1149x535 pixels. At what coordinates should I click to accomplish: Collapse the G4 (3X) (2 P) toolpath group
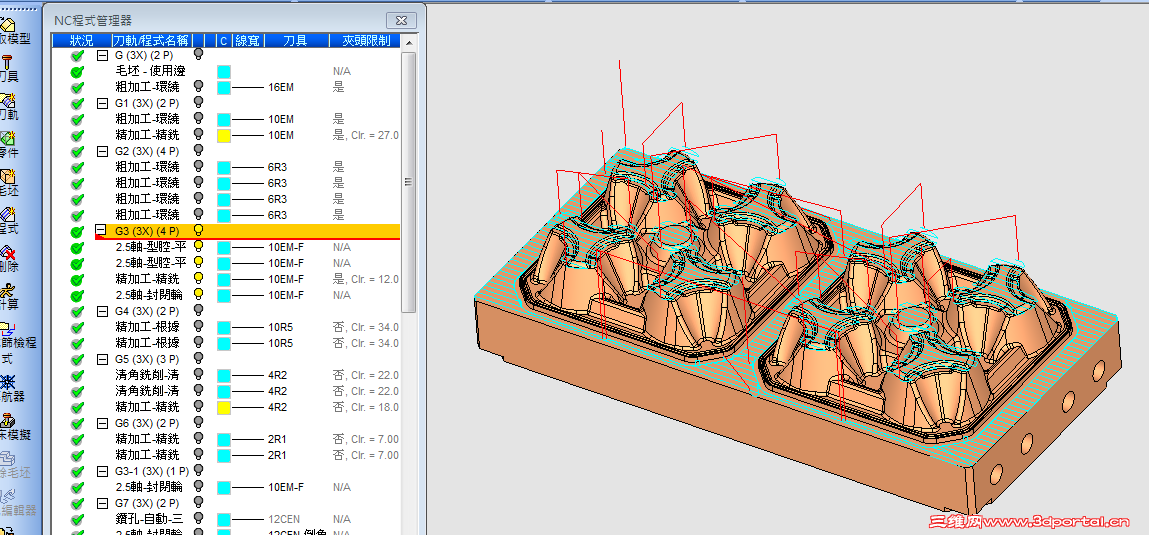102,311
